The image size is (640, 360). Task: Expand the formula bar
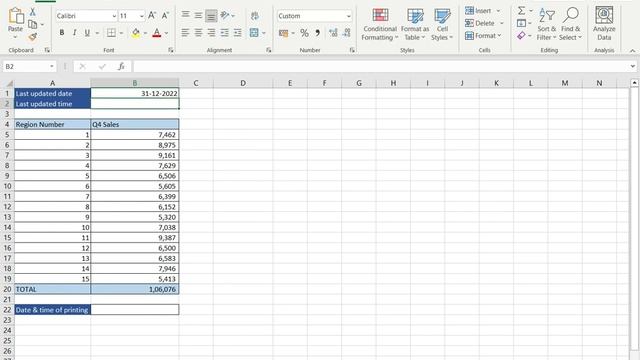point(633,66)
